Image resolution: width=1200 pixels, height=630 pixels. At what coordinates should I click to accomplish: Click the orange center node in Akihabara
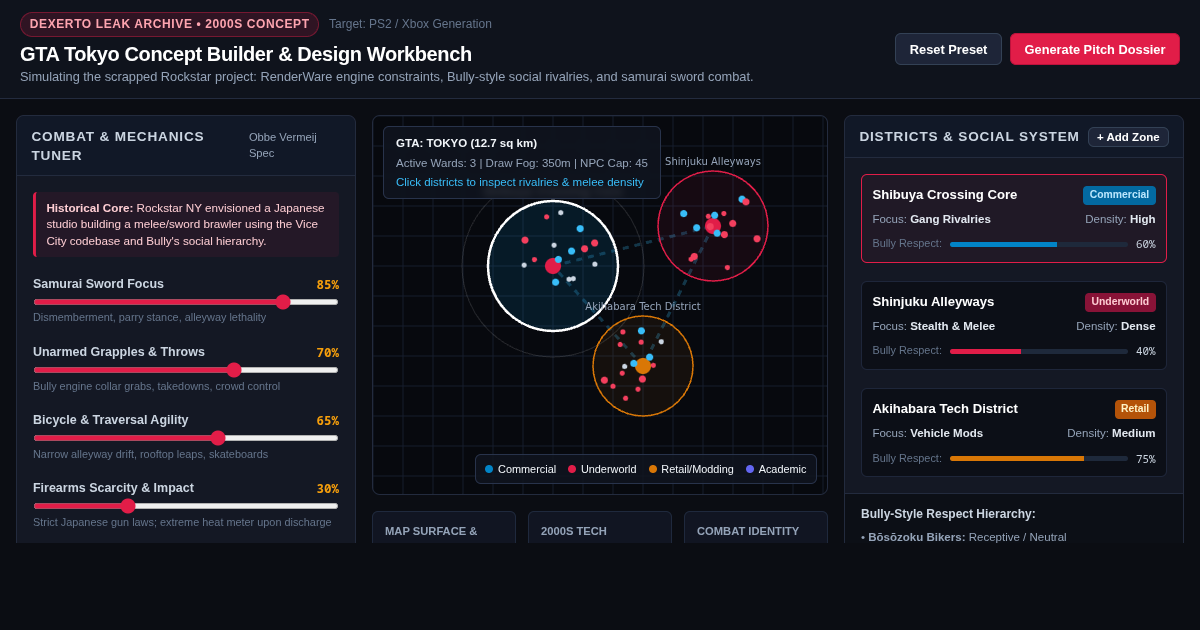643,366
